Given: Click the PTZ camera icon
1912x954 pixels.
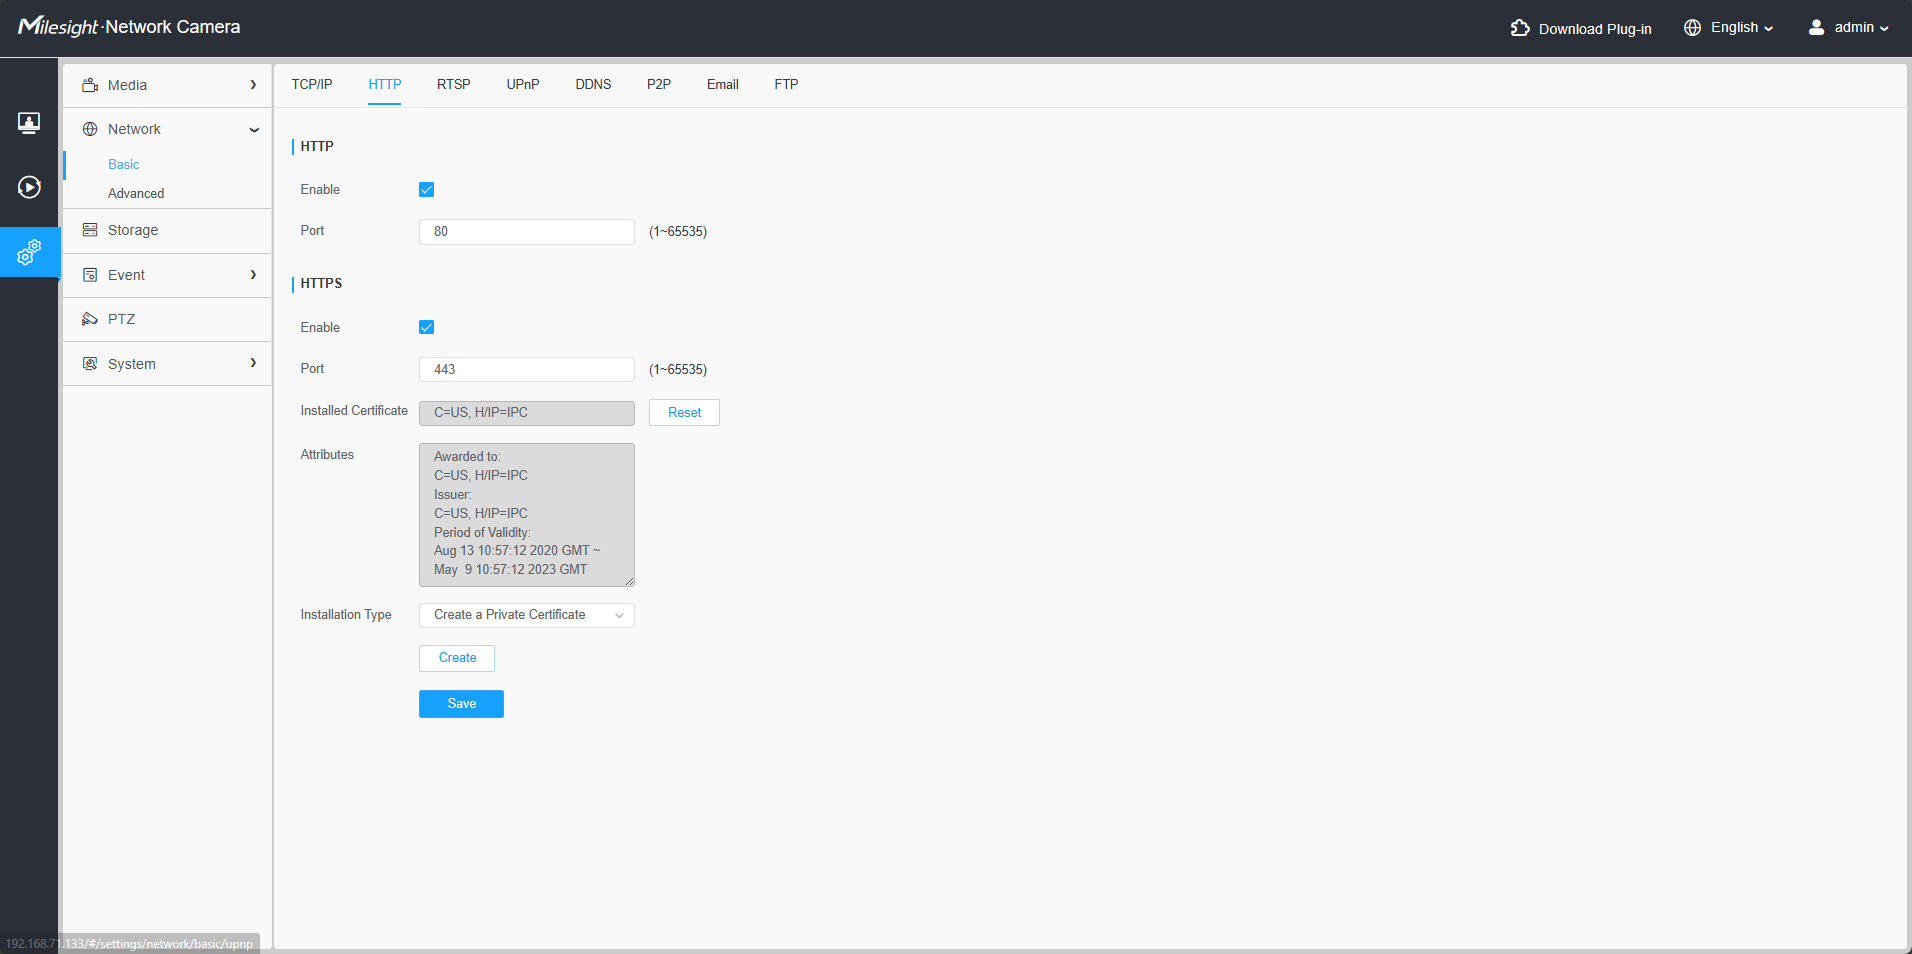Looking at the screenshot, I should coord(90,319).
